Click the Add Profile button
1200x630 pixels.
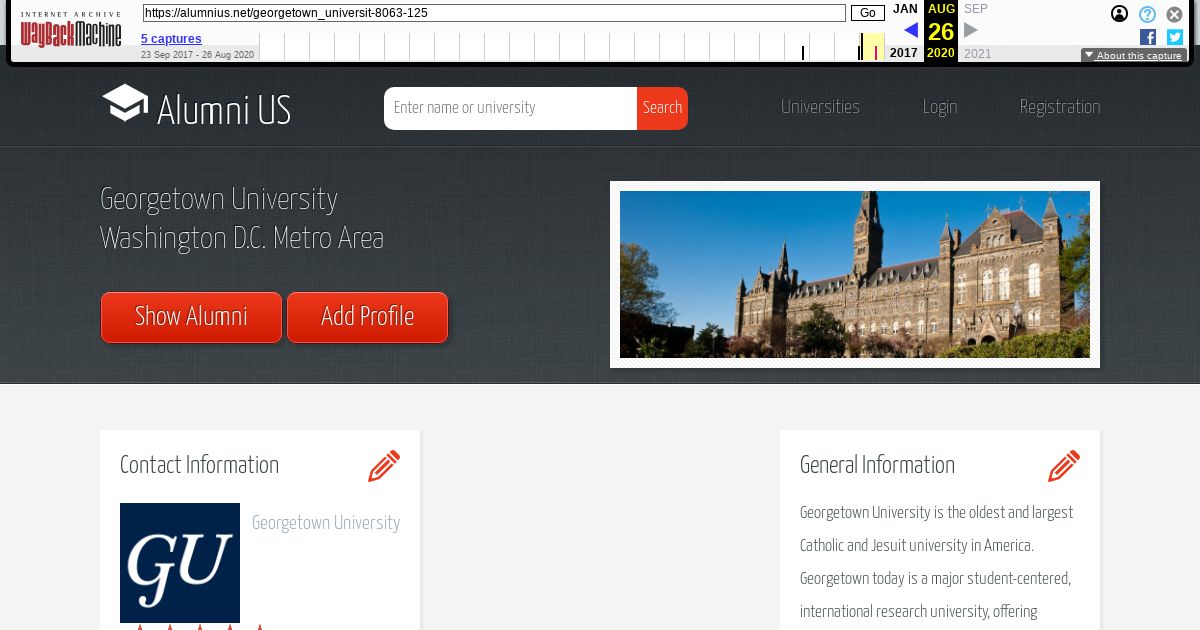367,317
